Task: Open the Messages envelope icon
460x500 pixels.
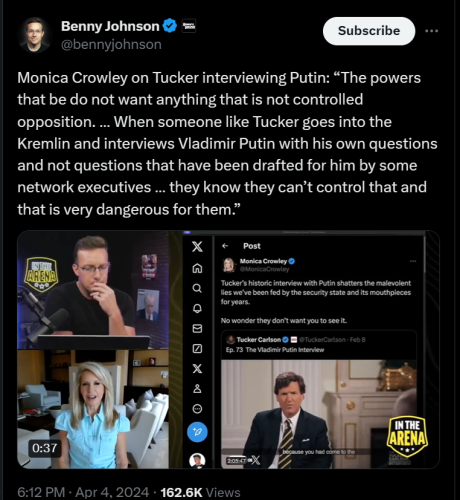Action: 197,329
